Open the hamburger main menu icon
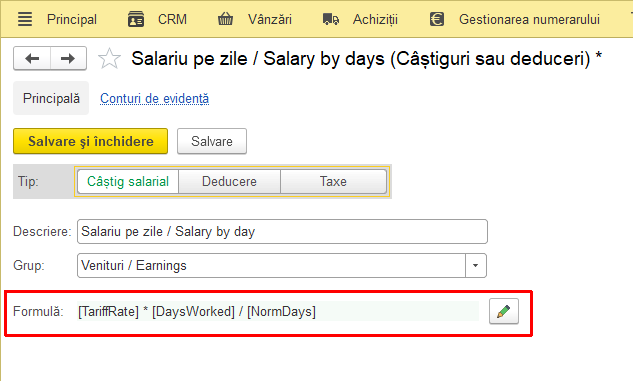 (x=25, y=19)
